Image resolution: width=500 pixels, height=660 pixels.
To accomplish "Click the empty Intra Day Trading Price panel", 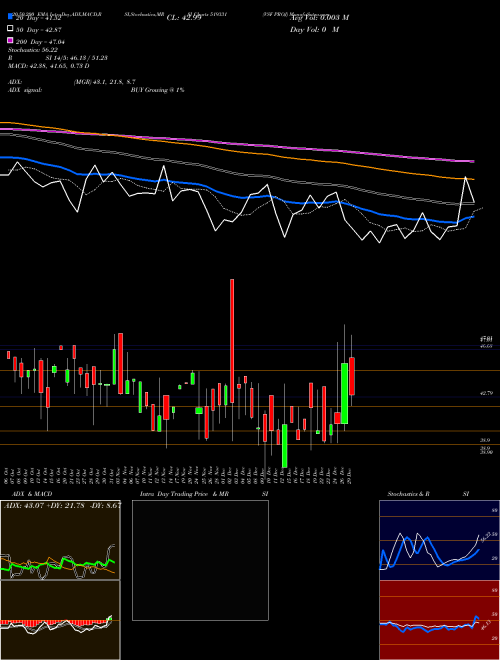I will click(x=200, y=560).
